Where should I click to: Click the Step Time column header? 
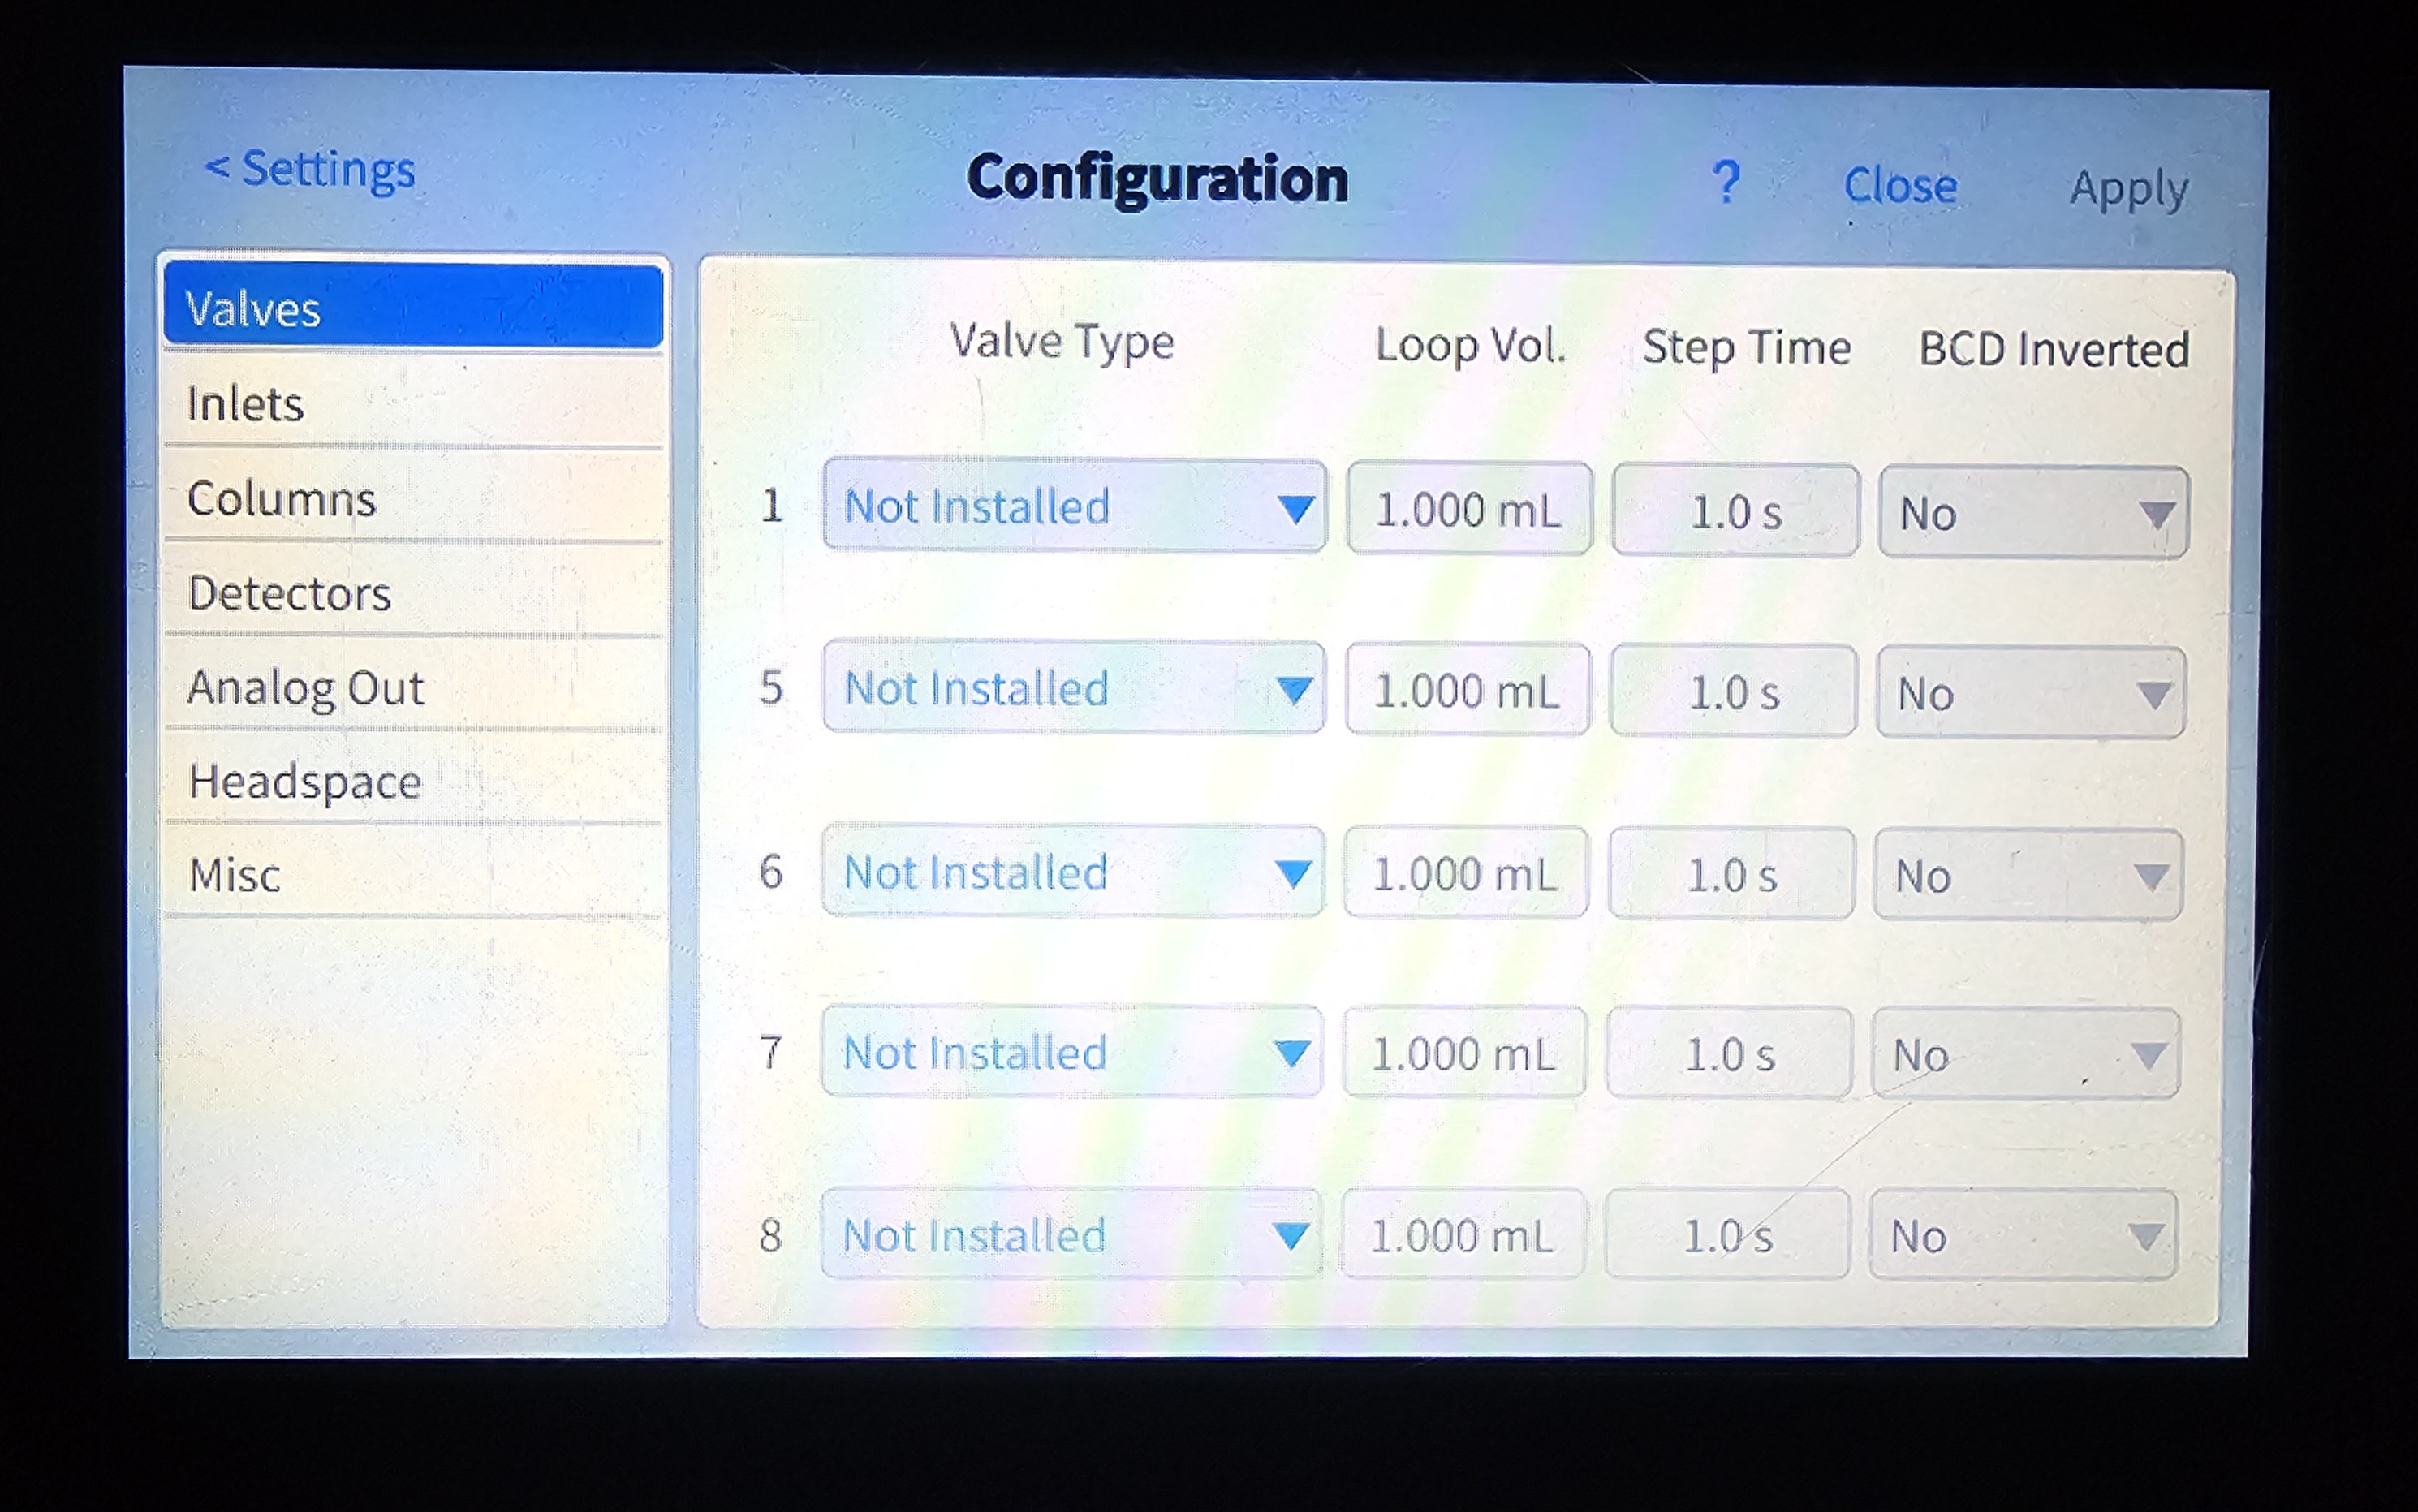1746,348
